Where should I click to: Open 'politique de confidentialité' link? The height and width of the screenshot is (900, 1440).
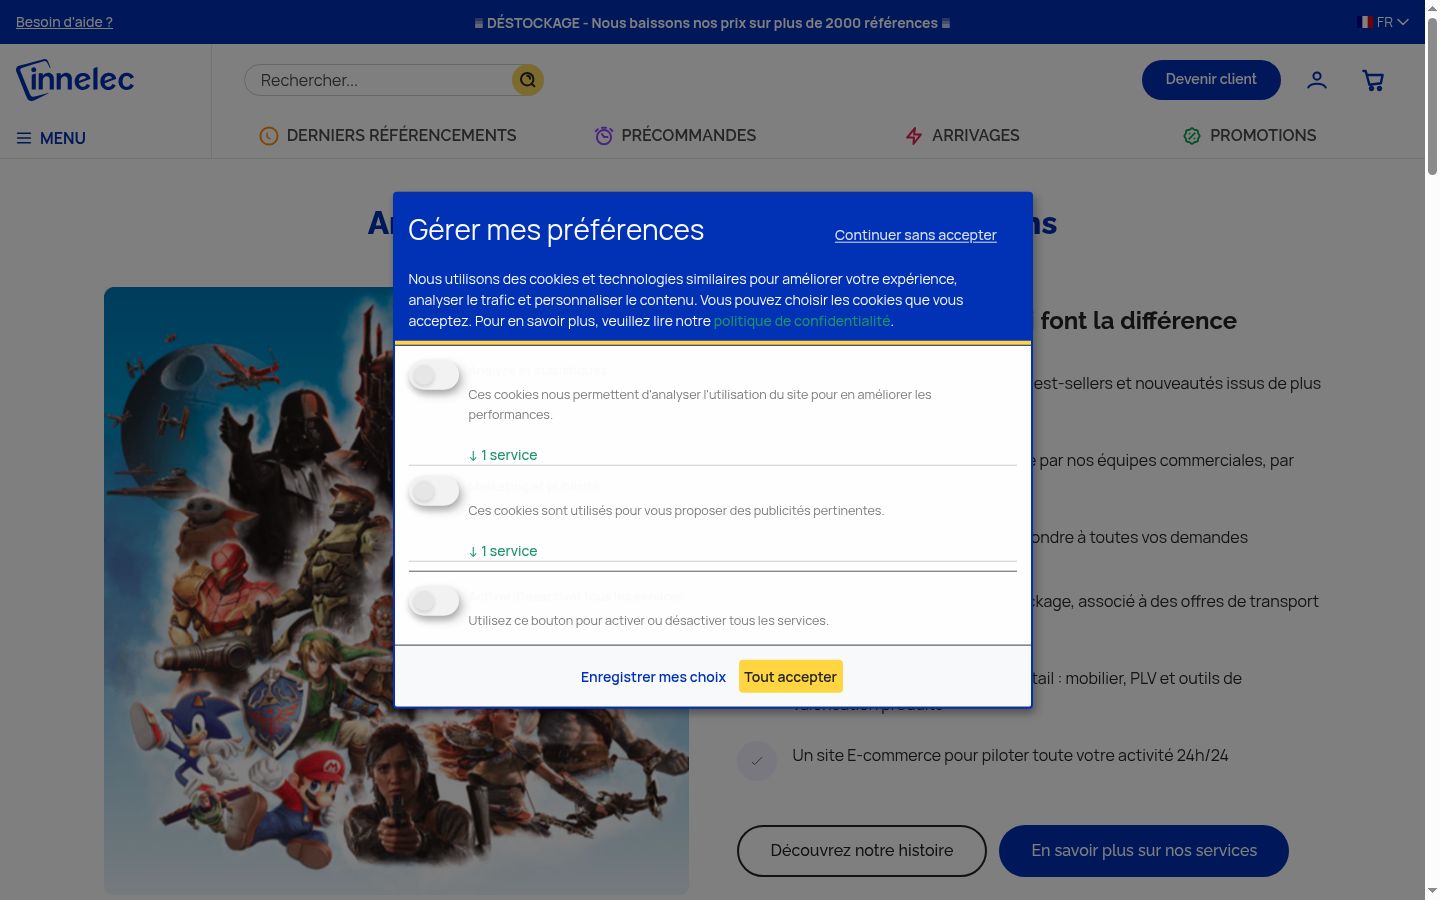[802, 321]
